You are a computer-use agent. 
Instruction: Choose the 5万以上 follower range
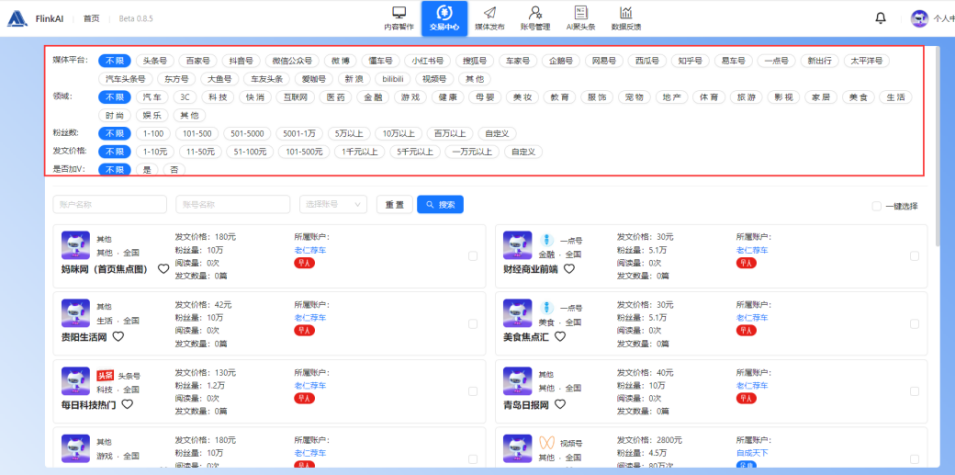click(x=348, y=133)
